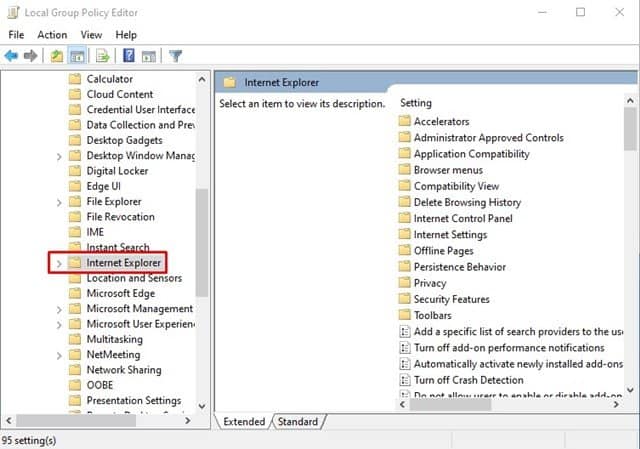This screenshot has width=640, height=449.
Task: Open Internet Settings folder
Action: pos(450,234)
